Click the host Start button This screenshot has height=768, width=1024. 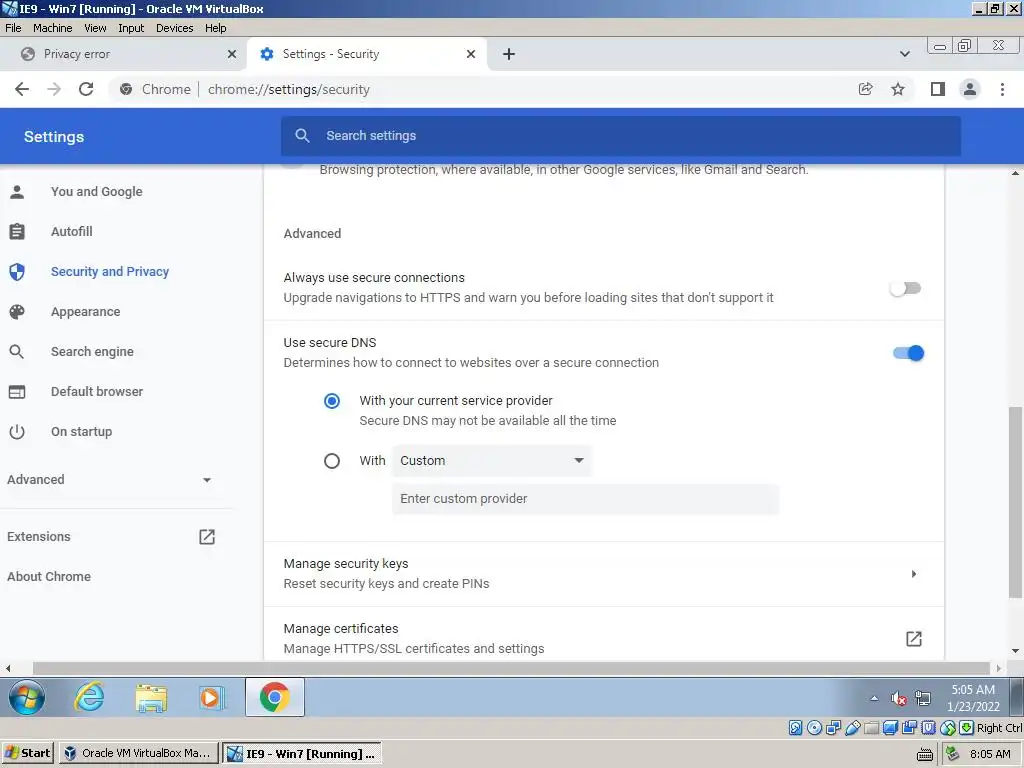27,753
